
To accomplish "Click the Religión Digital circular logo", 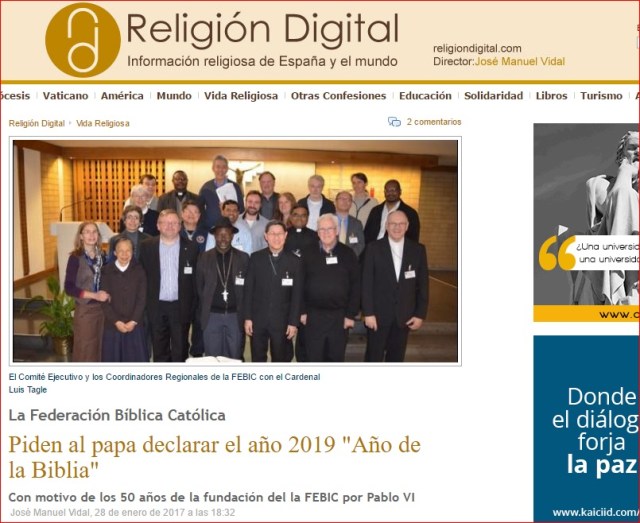I will (x=83, y=40).
